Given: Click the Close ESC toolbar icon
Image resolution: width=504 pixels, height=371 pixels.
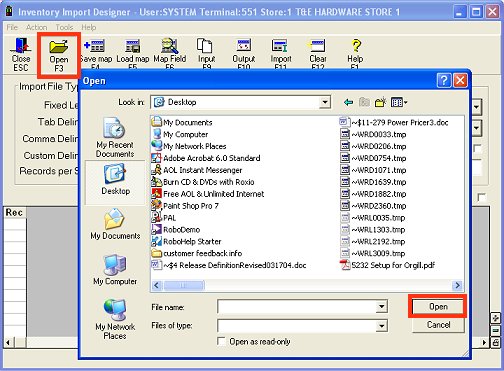Looking at the screenshot, I should (x=21, y=54).
